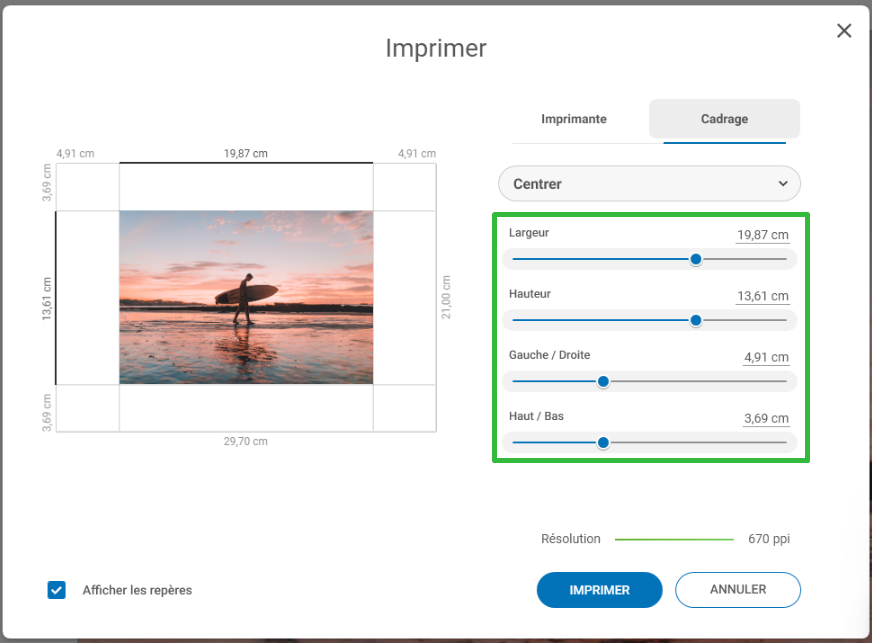Click the 670 ppi resolution value
872x643 pixels.
[x=769, y=539]
